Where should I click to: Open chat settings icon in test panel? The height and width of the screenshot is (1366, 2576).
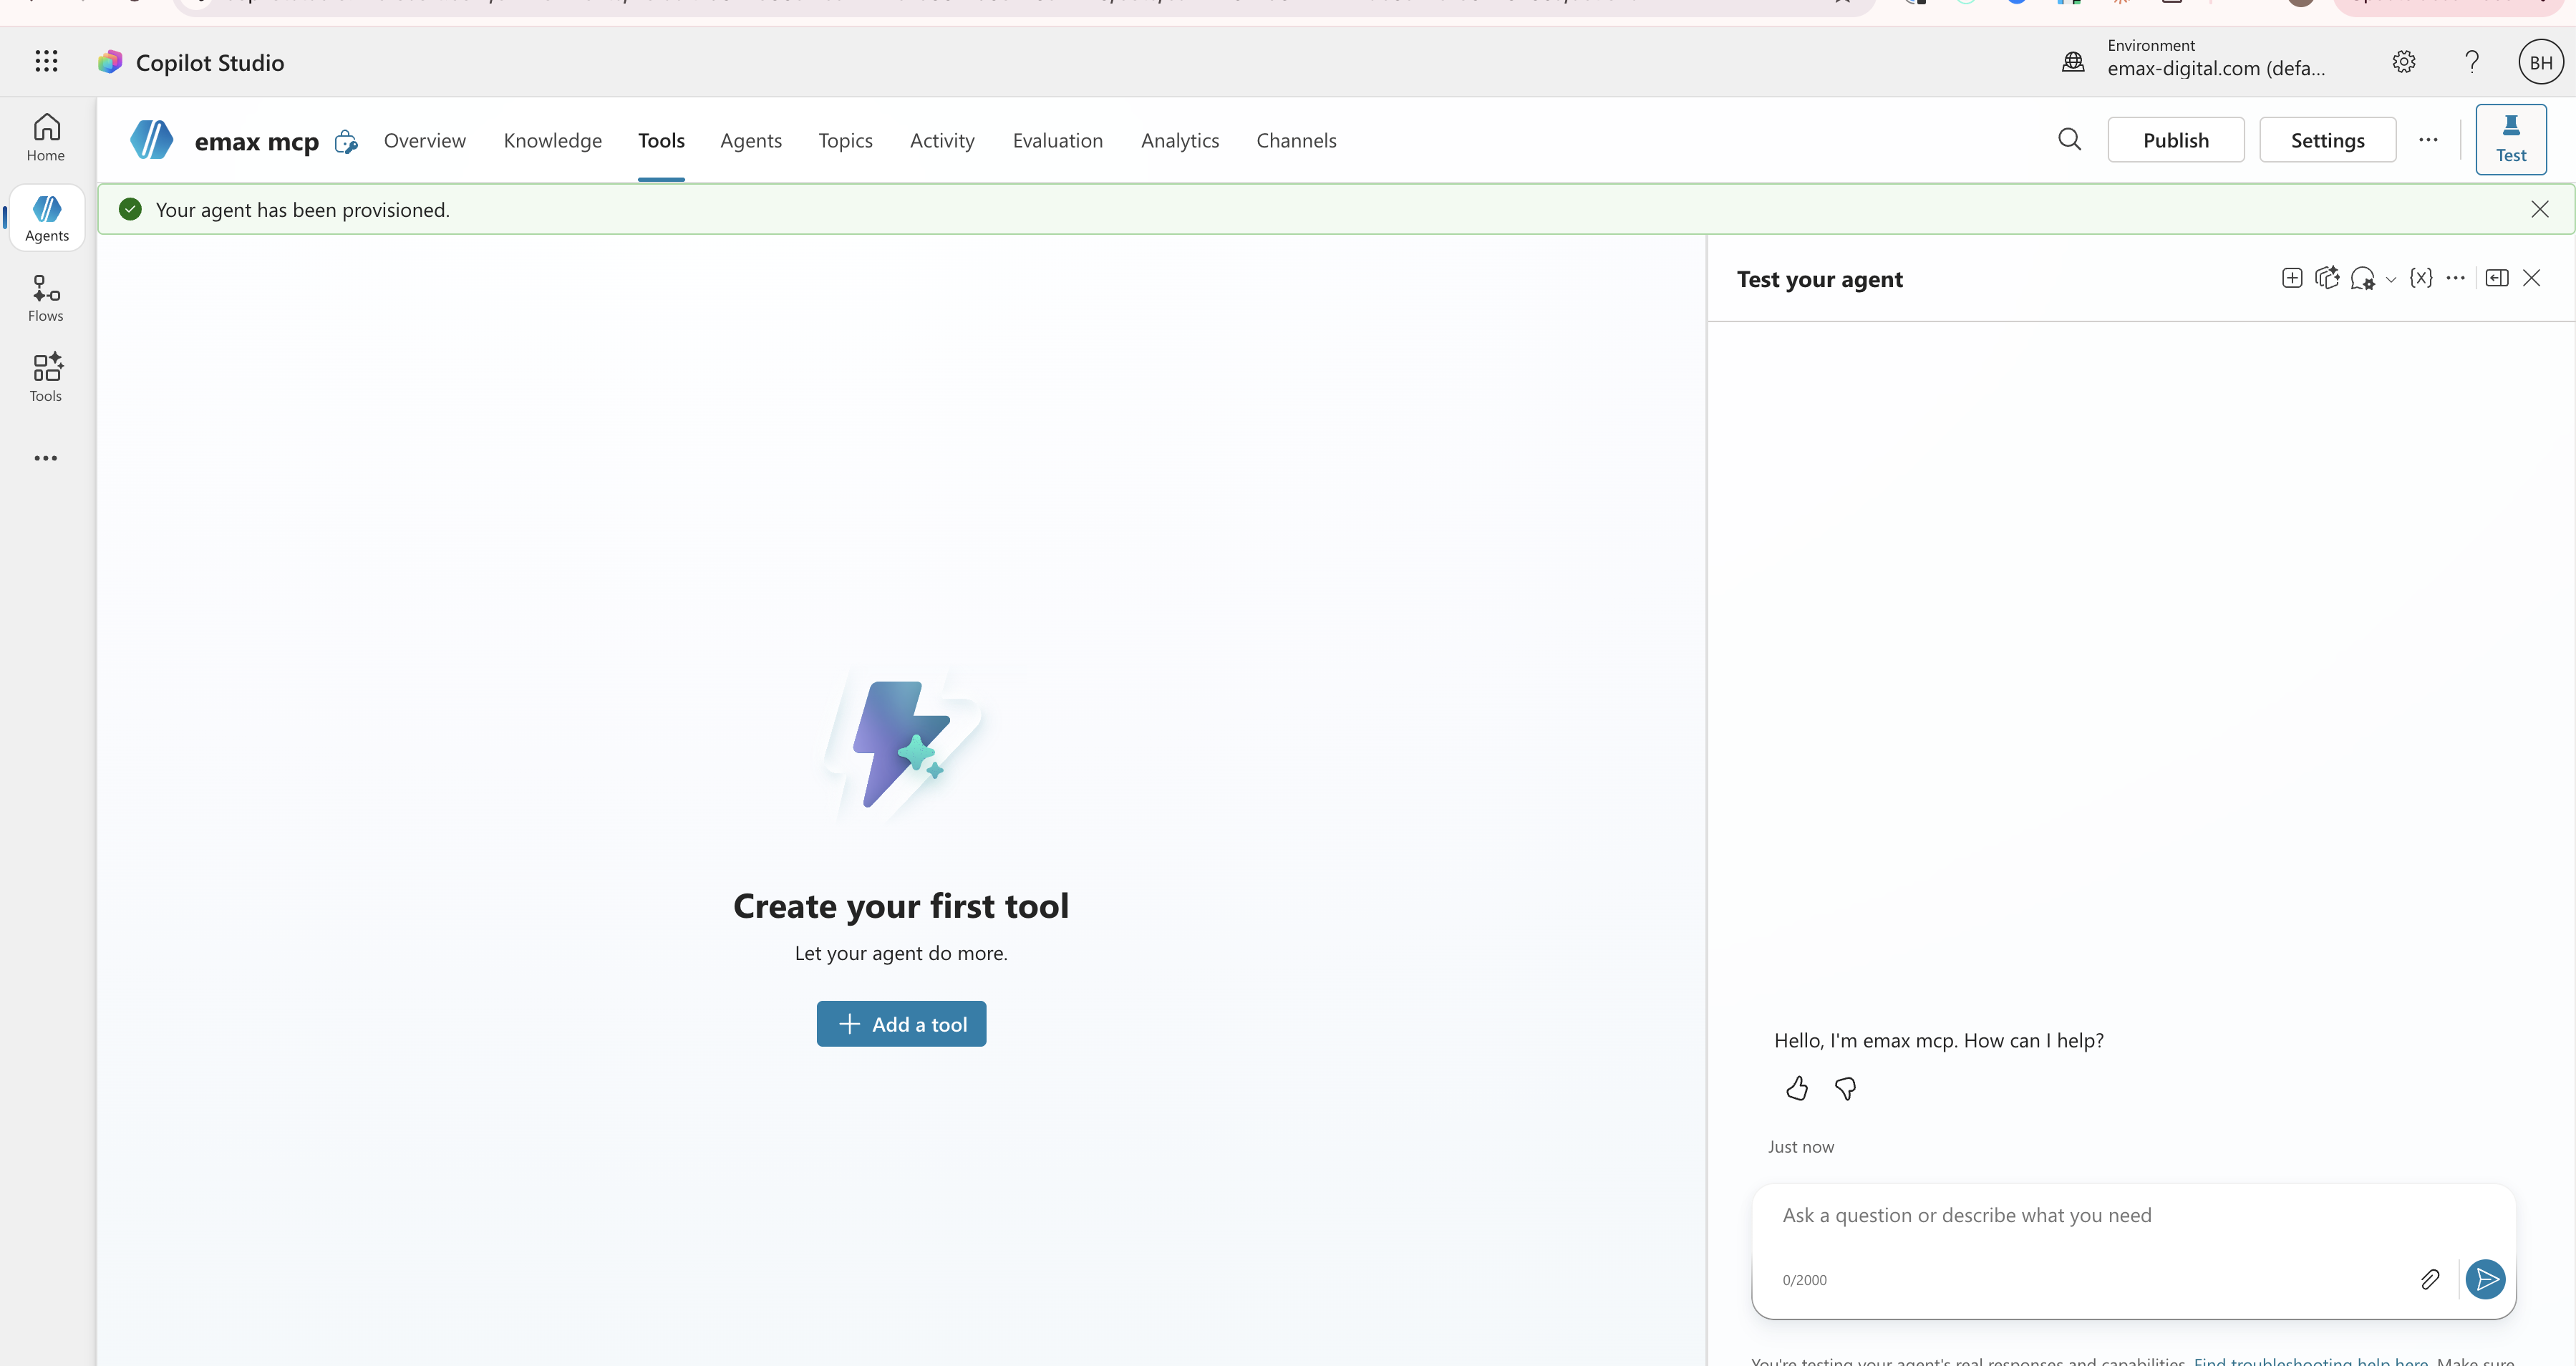point(2363,278)
